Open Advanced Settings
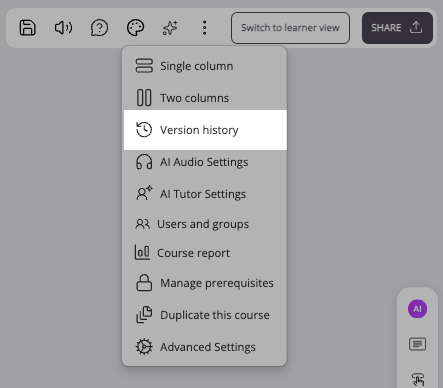 click(x=205, y=347)
